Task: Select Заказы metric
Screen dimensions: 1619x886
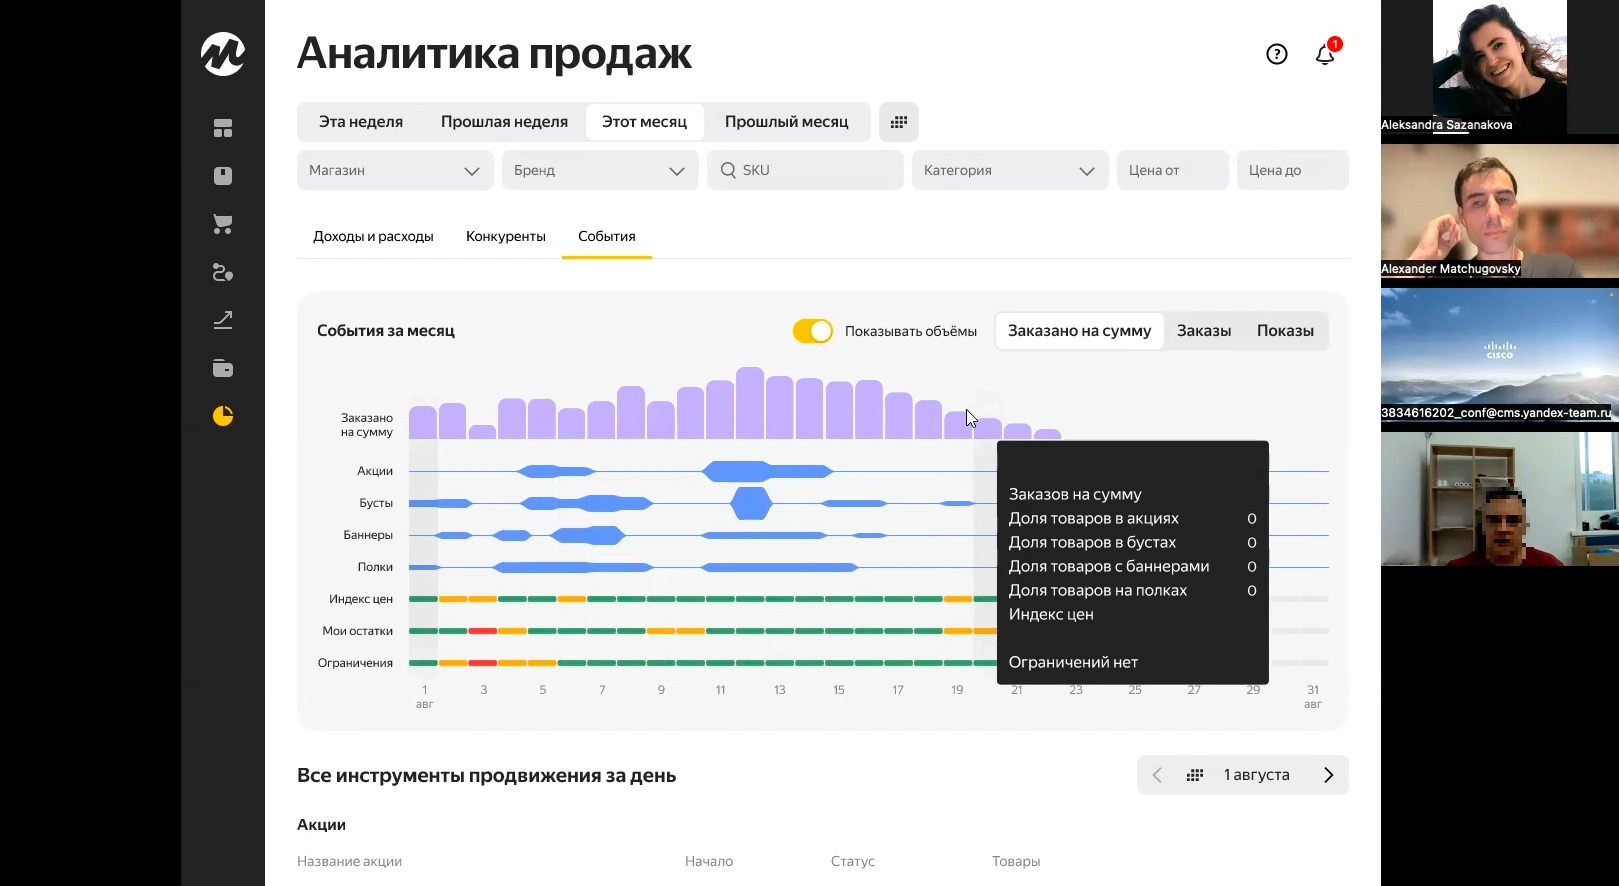Action: [1204, 331]
